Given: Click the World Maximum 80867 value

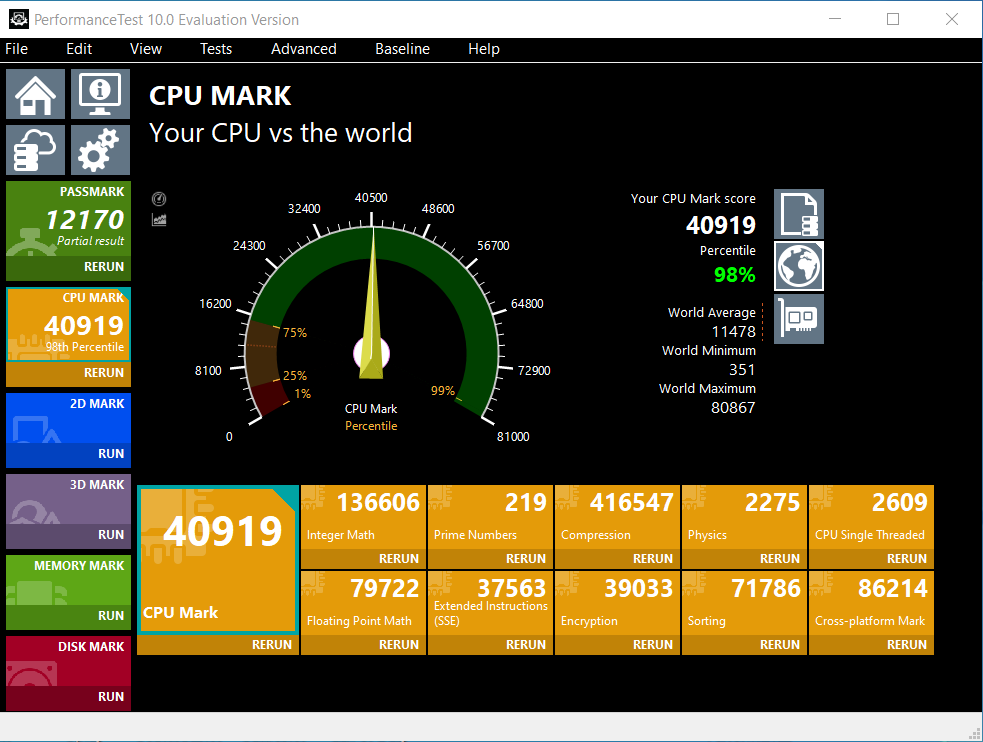Looking at the screenshot, I should [x=733, y=408].
